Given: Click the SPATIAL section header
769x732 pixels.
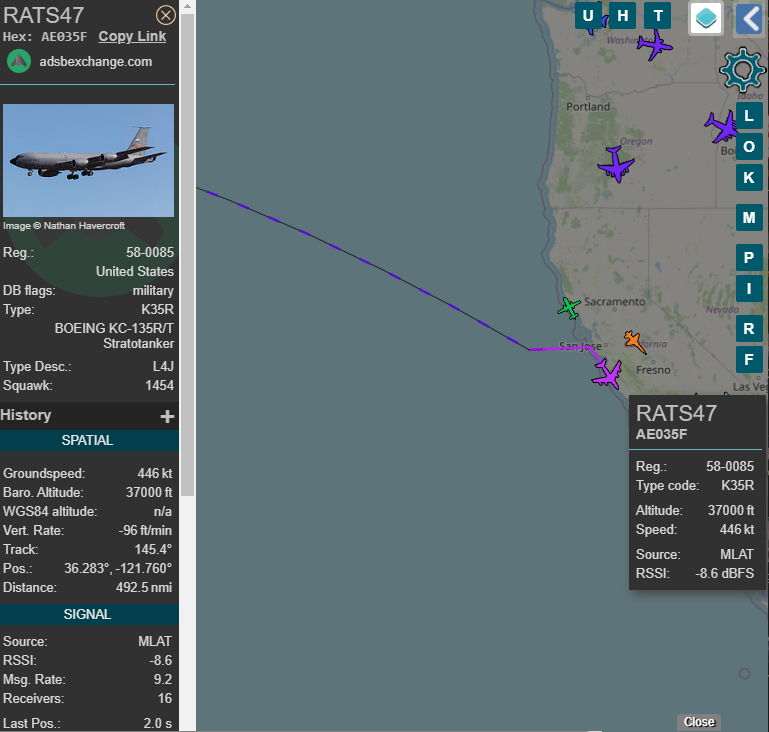Looking at the screenshot, I should 87,440.
